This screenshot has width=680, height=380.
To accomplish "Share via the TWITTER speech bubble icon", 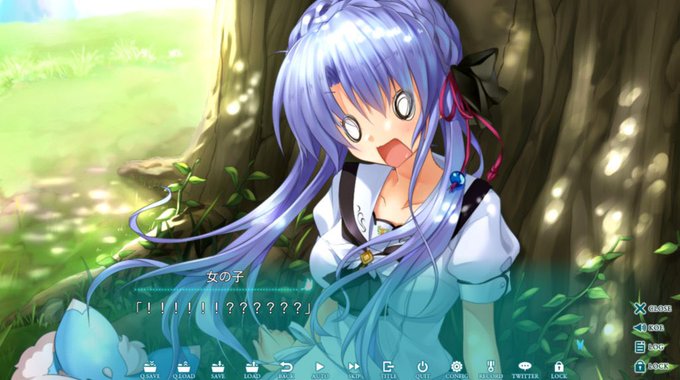I will click(525, 370).
